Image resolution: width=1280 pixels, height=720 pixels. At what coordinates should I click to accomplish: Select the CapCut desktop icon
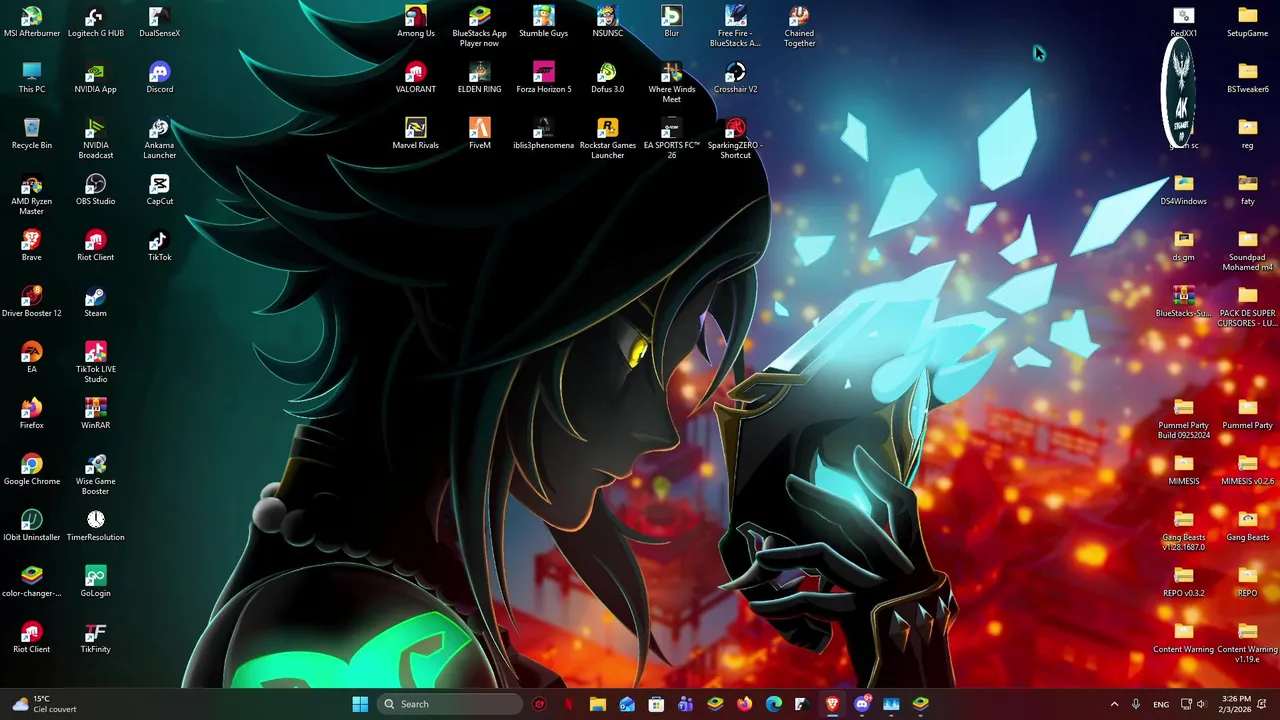(160, 190)
